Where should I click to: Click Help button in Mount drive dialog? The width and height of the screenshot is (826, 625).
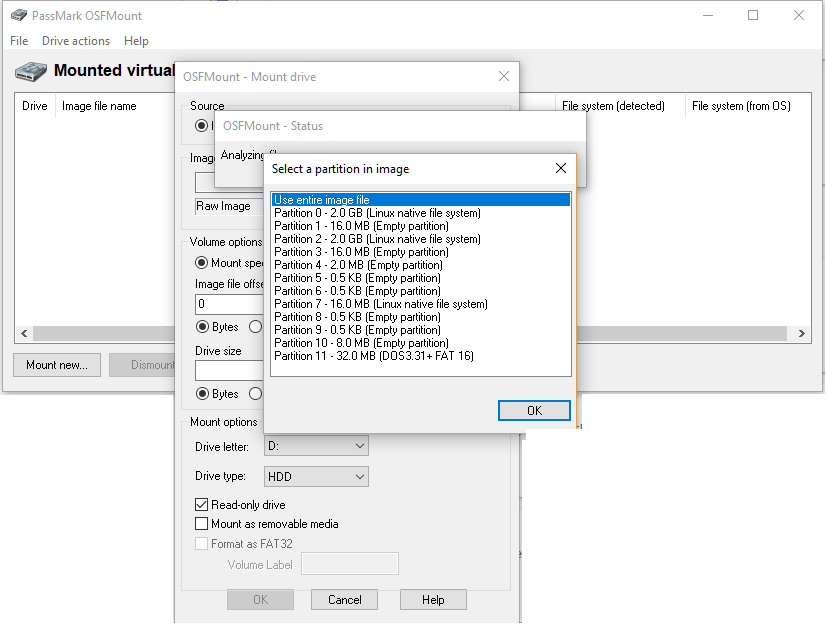[x=433, y=600]
